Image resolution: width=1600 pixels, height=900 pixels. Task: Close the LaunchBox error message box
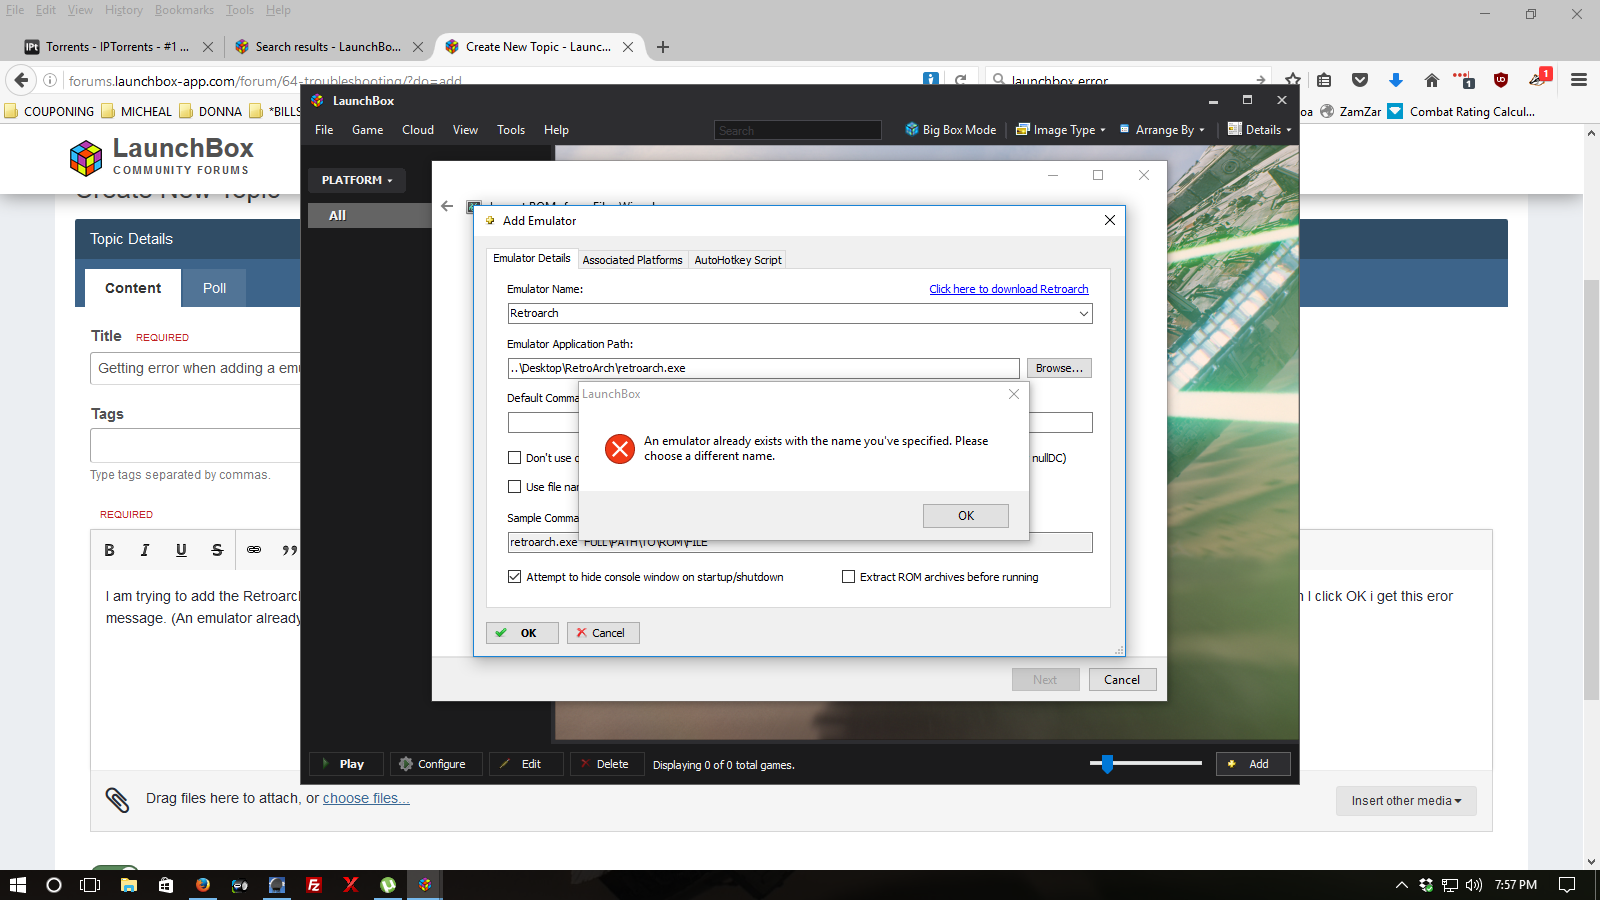coord(1014,394)
